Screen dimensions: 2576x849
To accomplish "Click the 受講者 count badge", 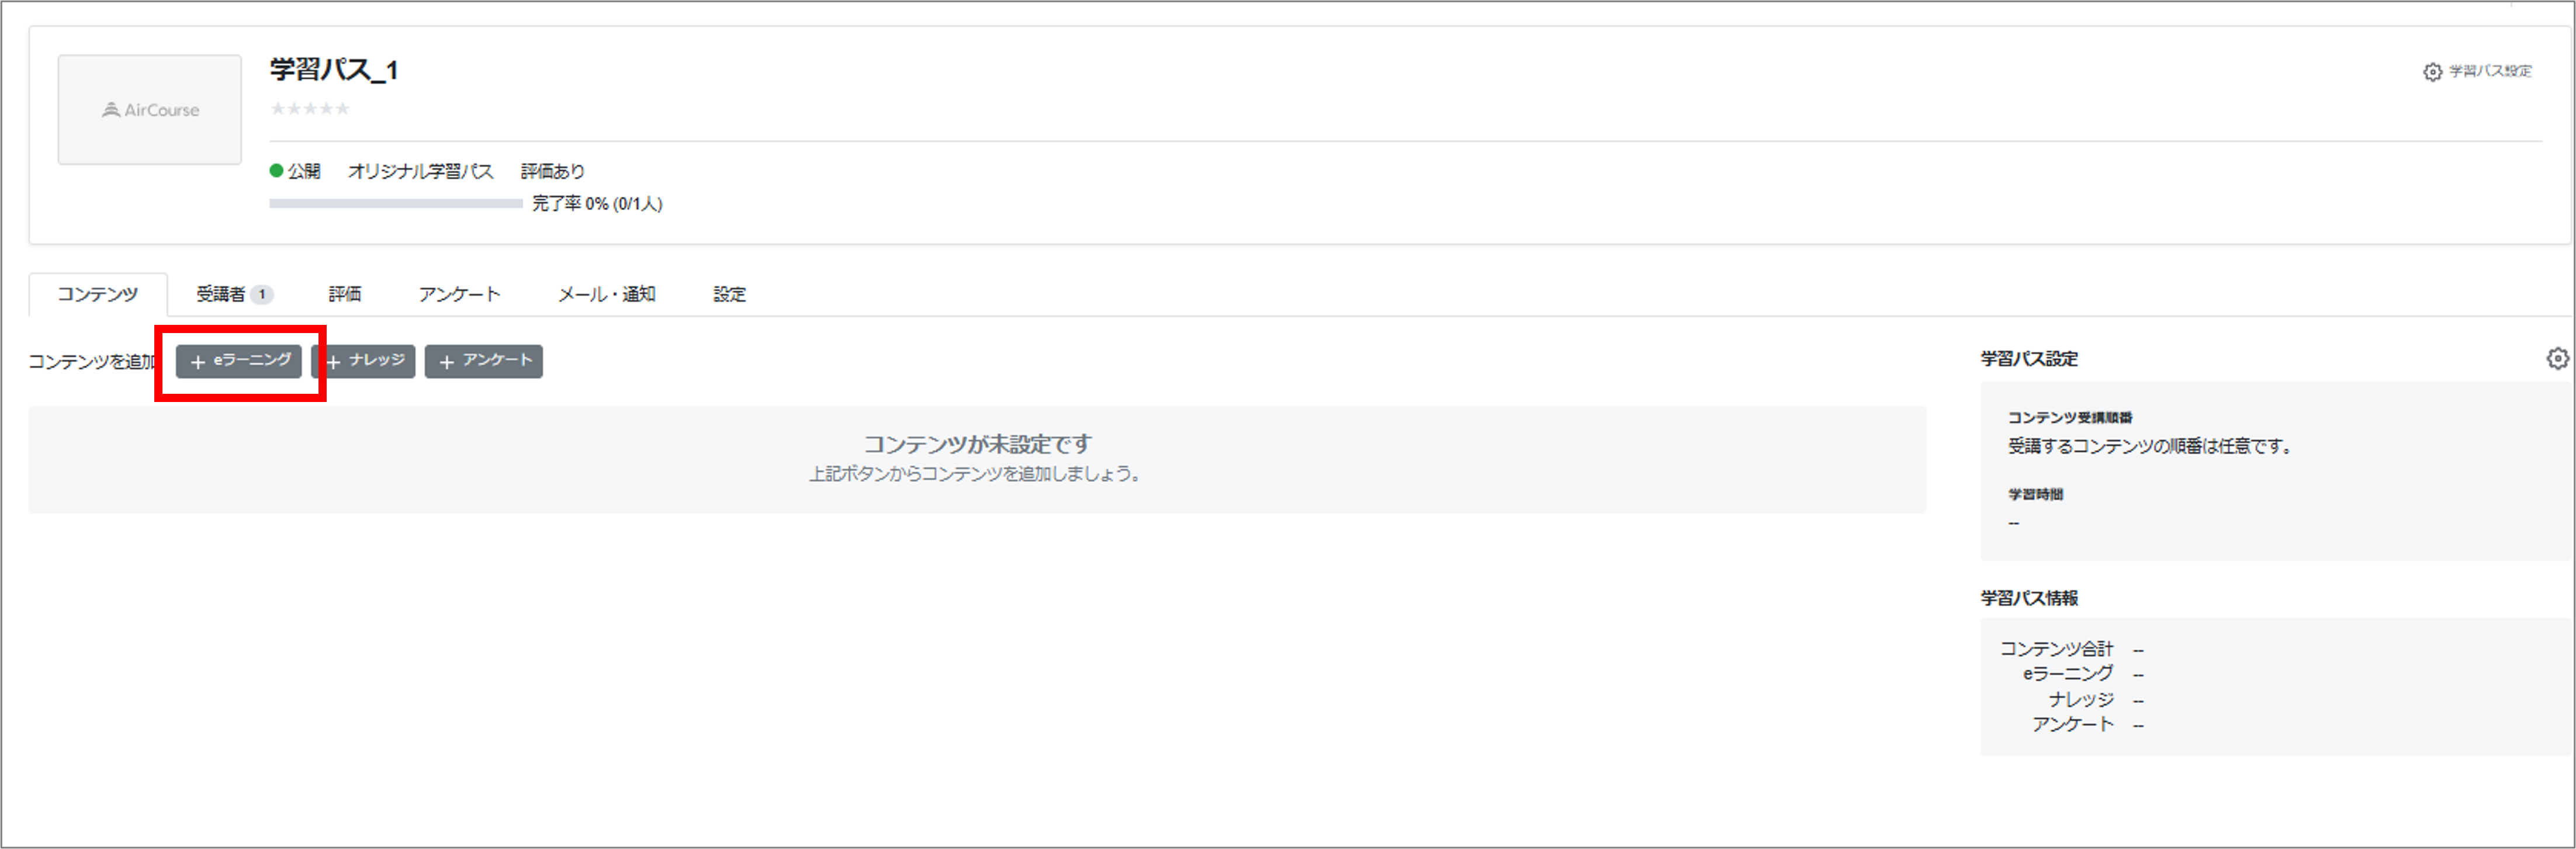I will [x=262, y=294].
